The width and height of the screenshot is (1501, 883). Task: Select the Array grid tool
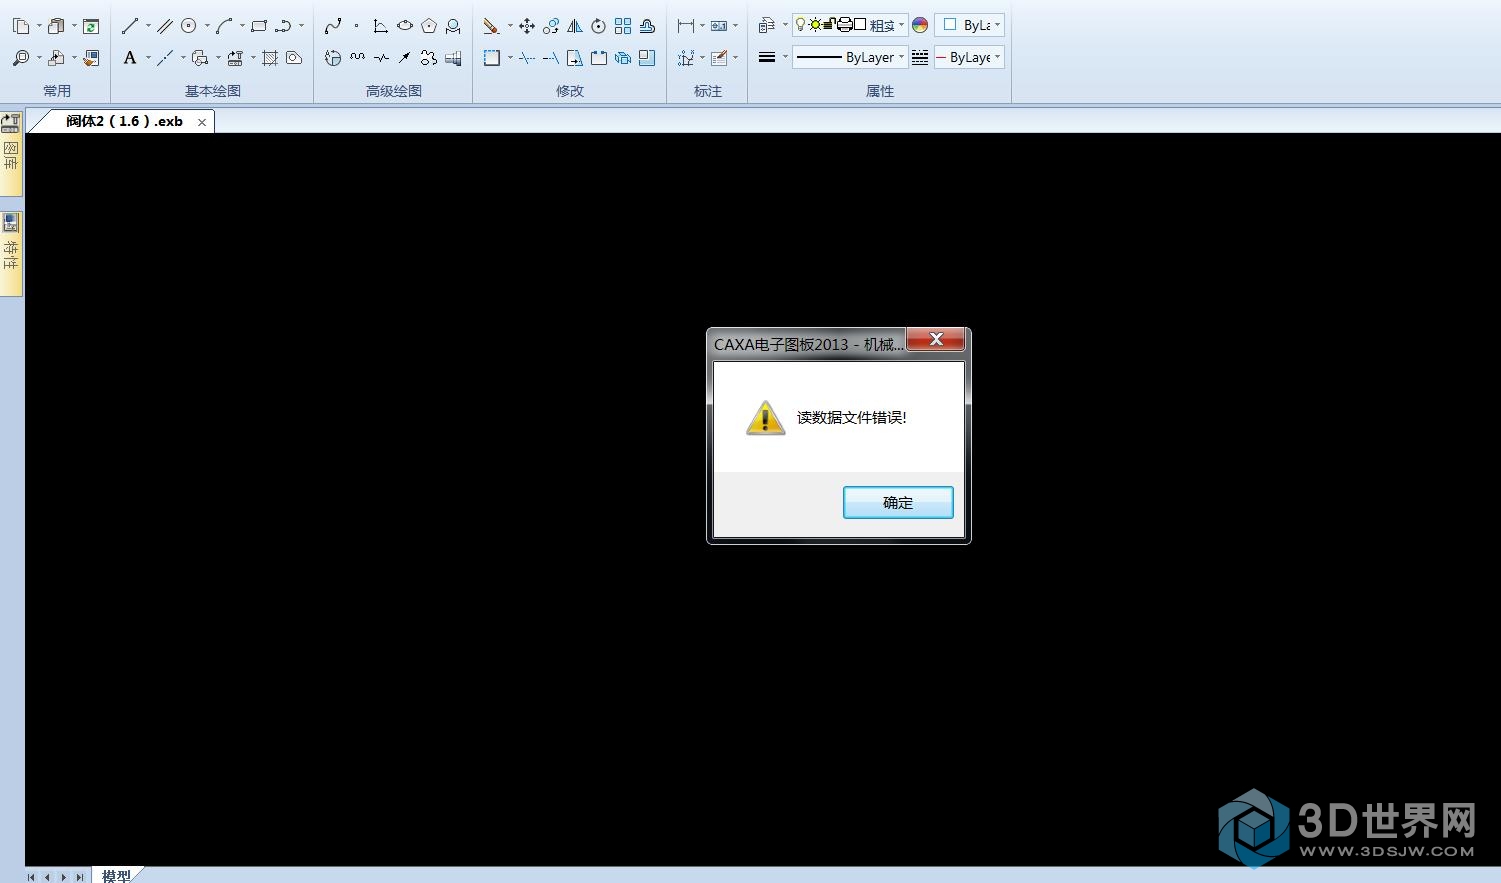(623, 26)
